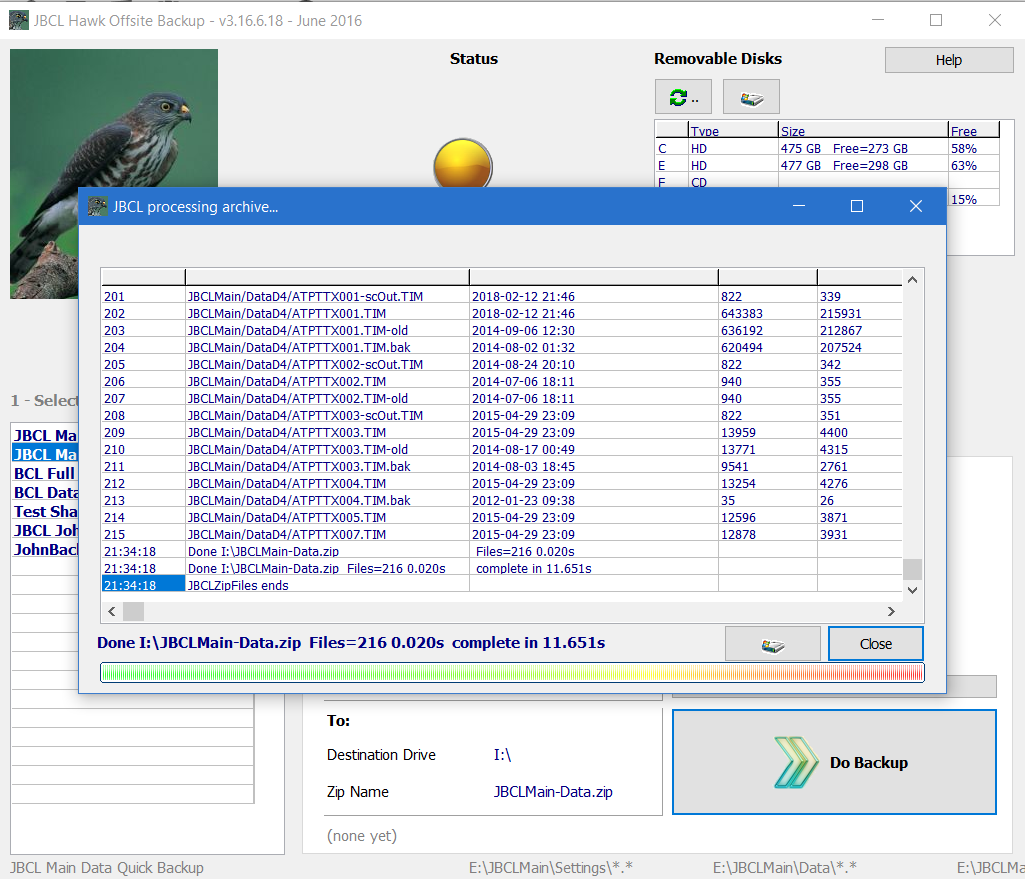Open the Help button
Image resolution: width=1025 pixels, height=879 pixels.
point(948,60)
